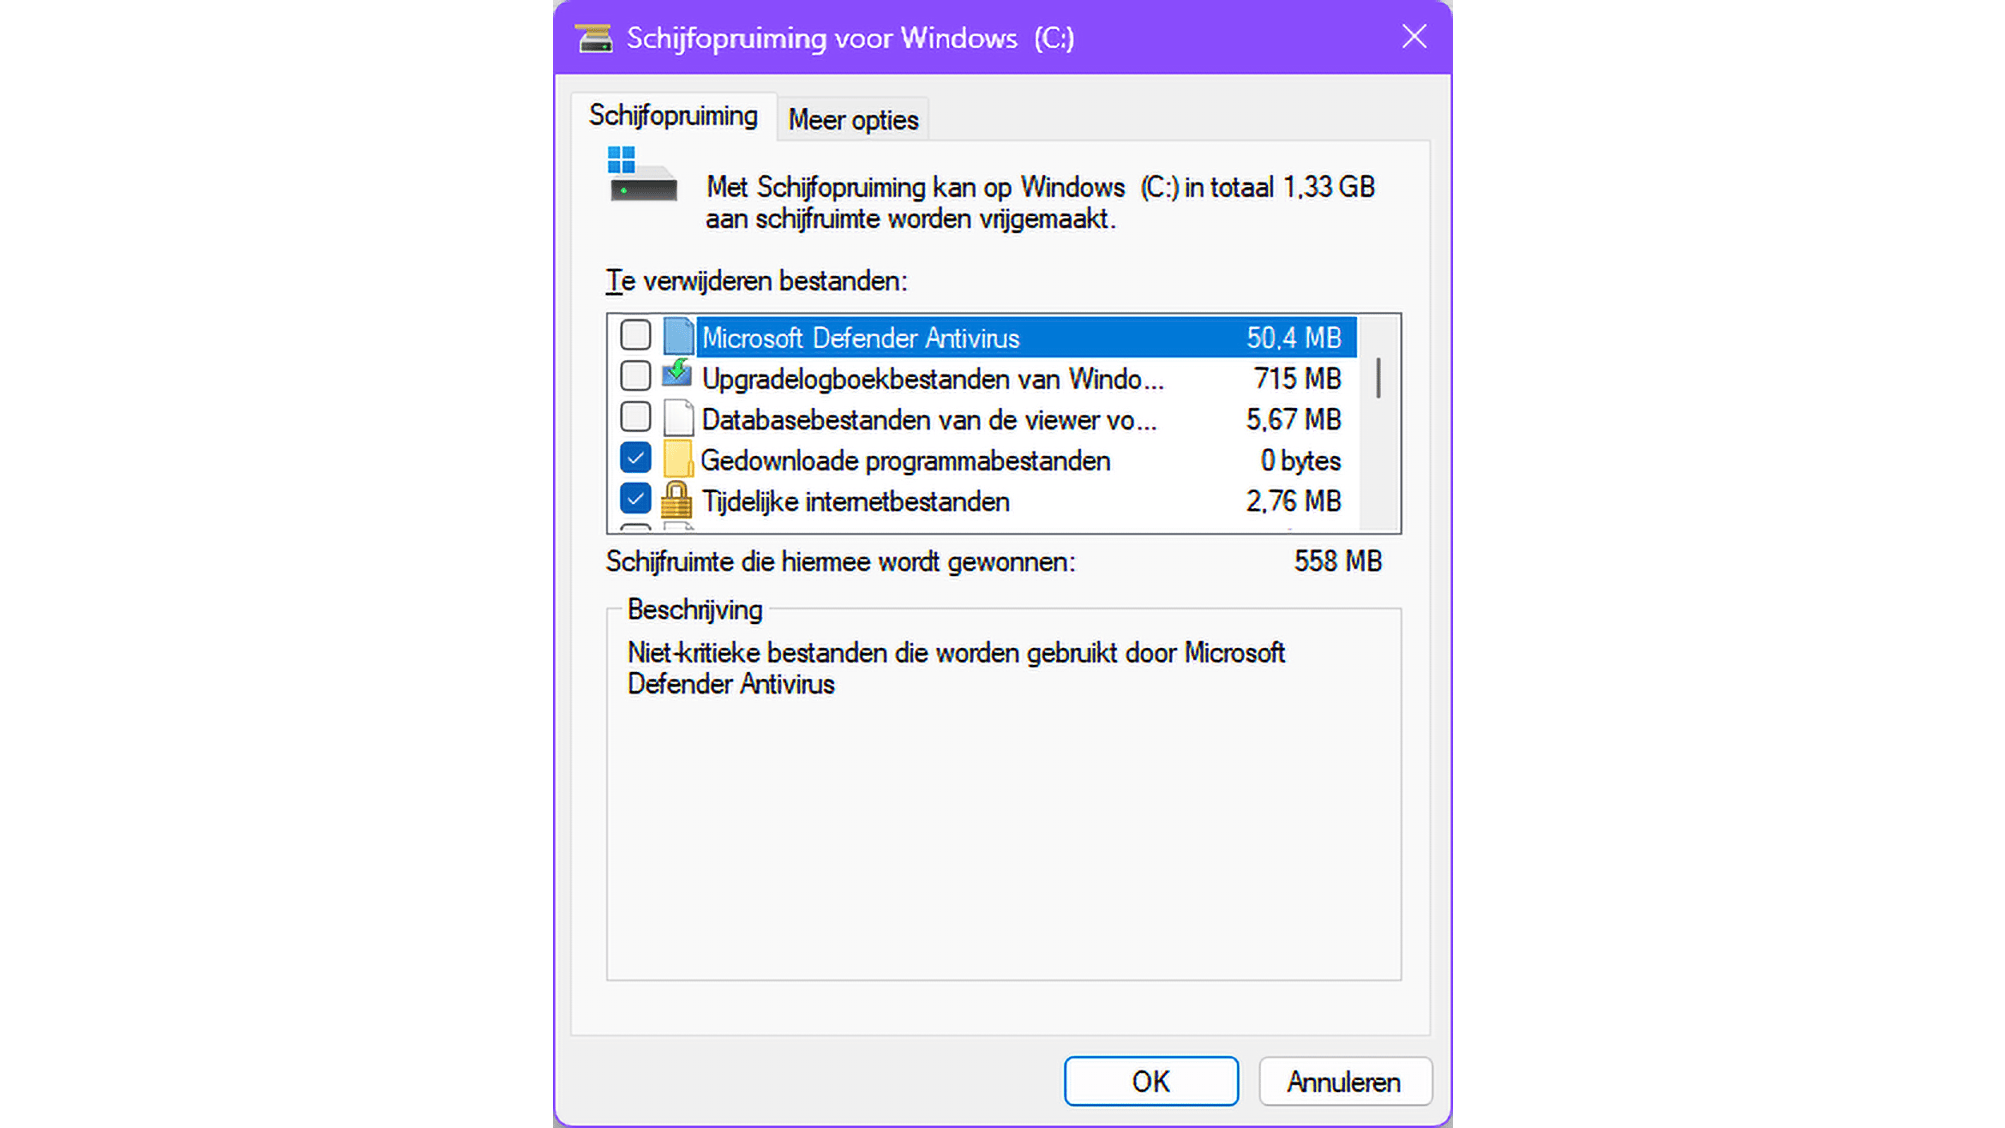Click the file list scrollbar thumb
The width and height of the screenshot is (2005, 1128).
[1379, 378]
